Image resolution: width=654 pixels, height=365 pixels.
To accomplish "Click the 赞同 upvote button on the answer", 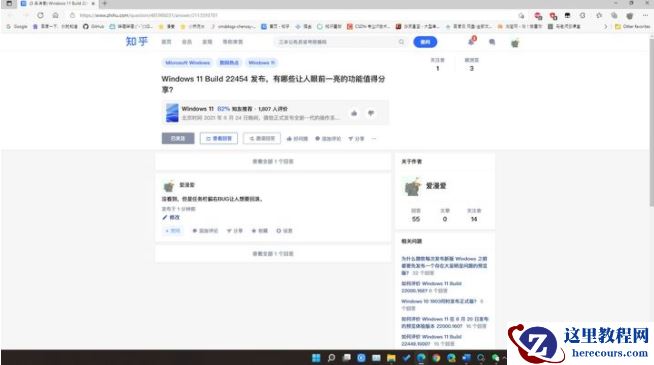I will coord(173,231).
